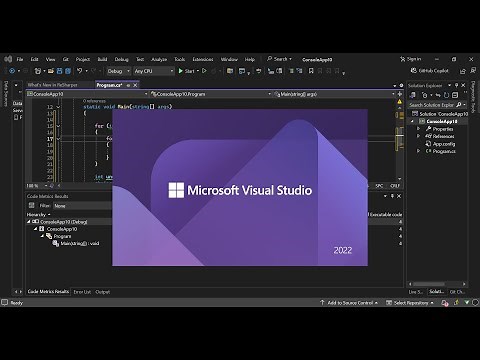Click the Undo toolbar icon

(x=79, y=71)
